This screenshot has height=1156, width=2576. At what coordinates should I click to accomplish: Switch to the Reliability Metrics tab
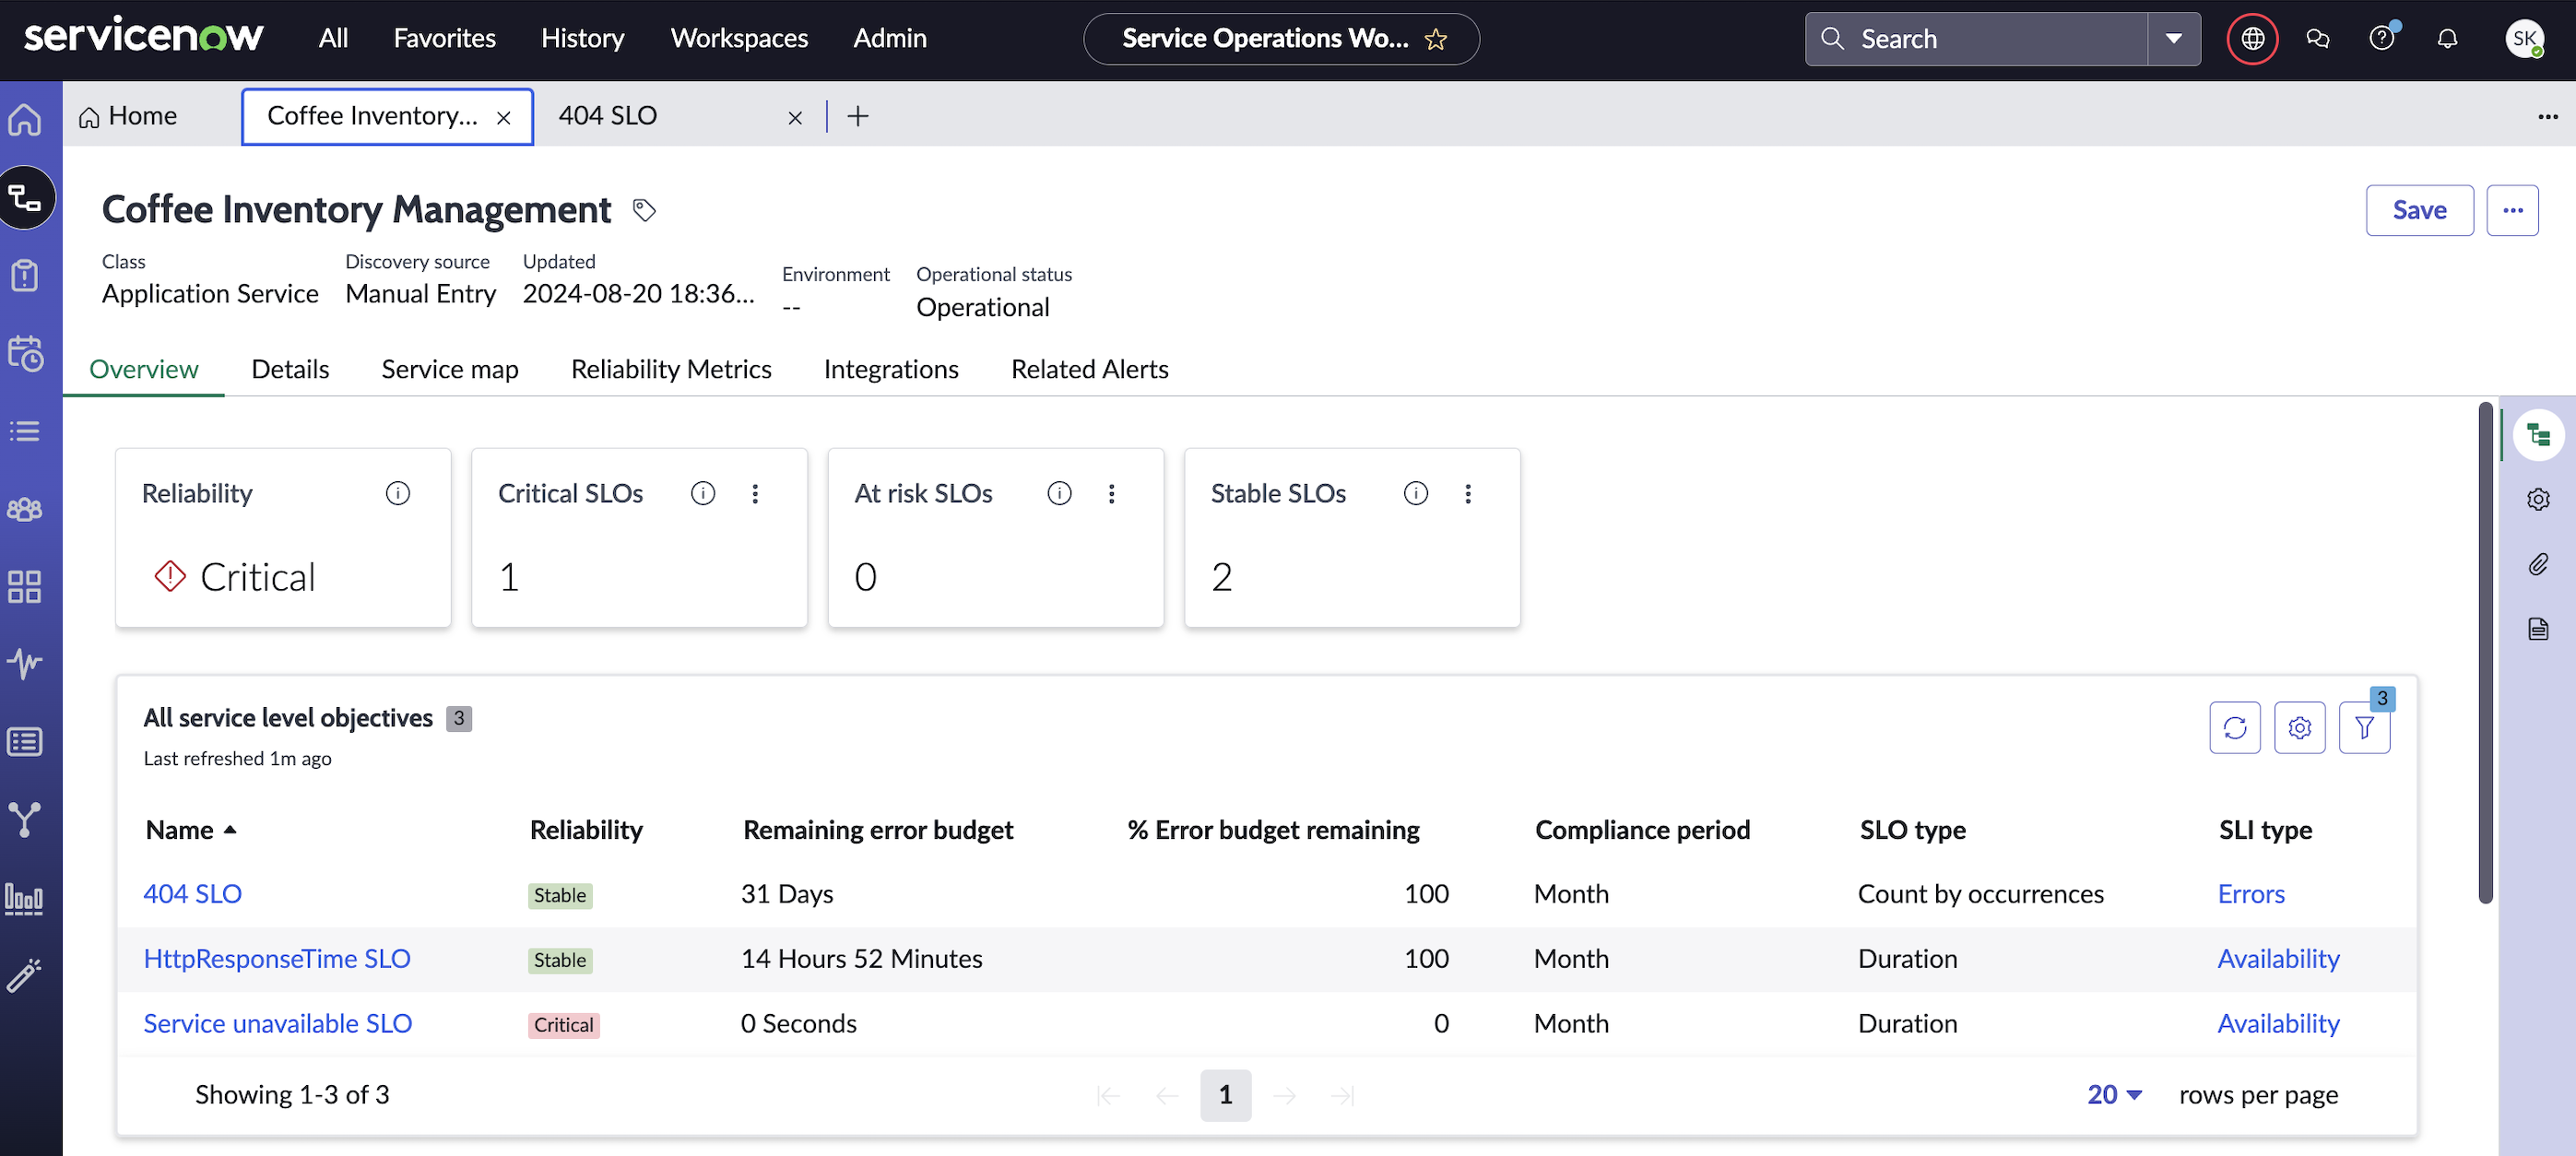(x=671, y=369)
